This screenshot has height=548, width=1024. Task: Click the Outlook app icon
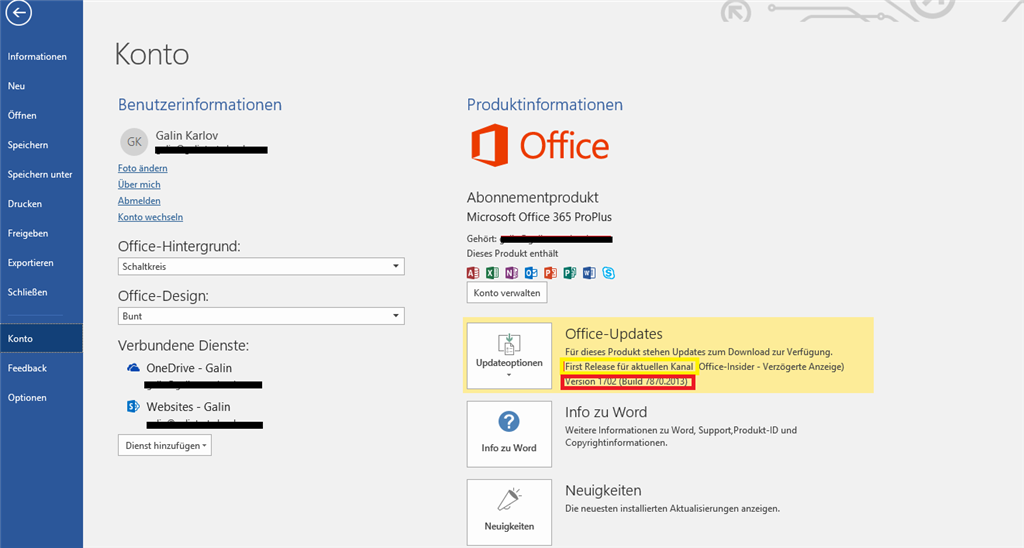[x=531, y=273]
